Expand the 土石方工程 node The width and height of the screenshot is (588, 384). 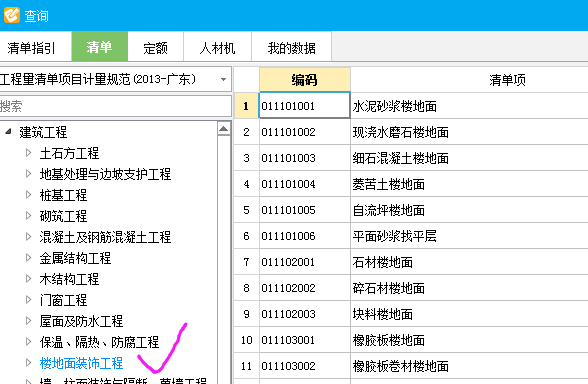[28, 153]
